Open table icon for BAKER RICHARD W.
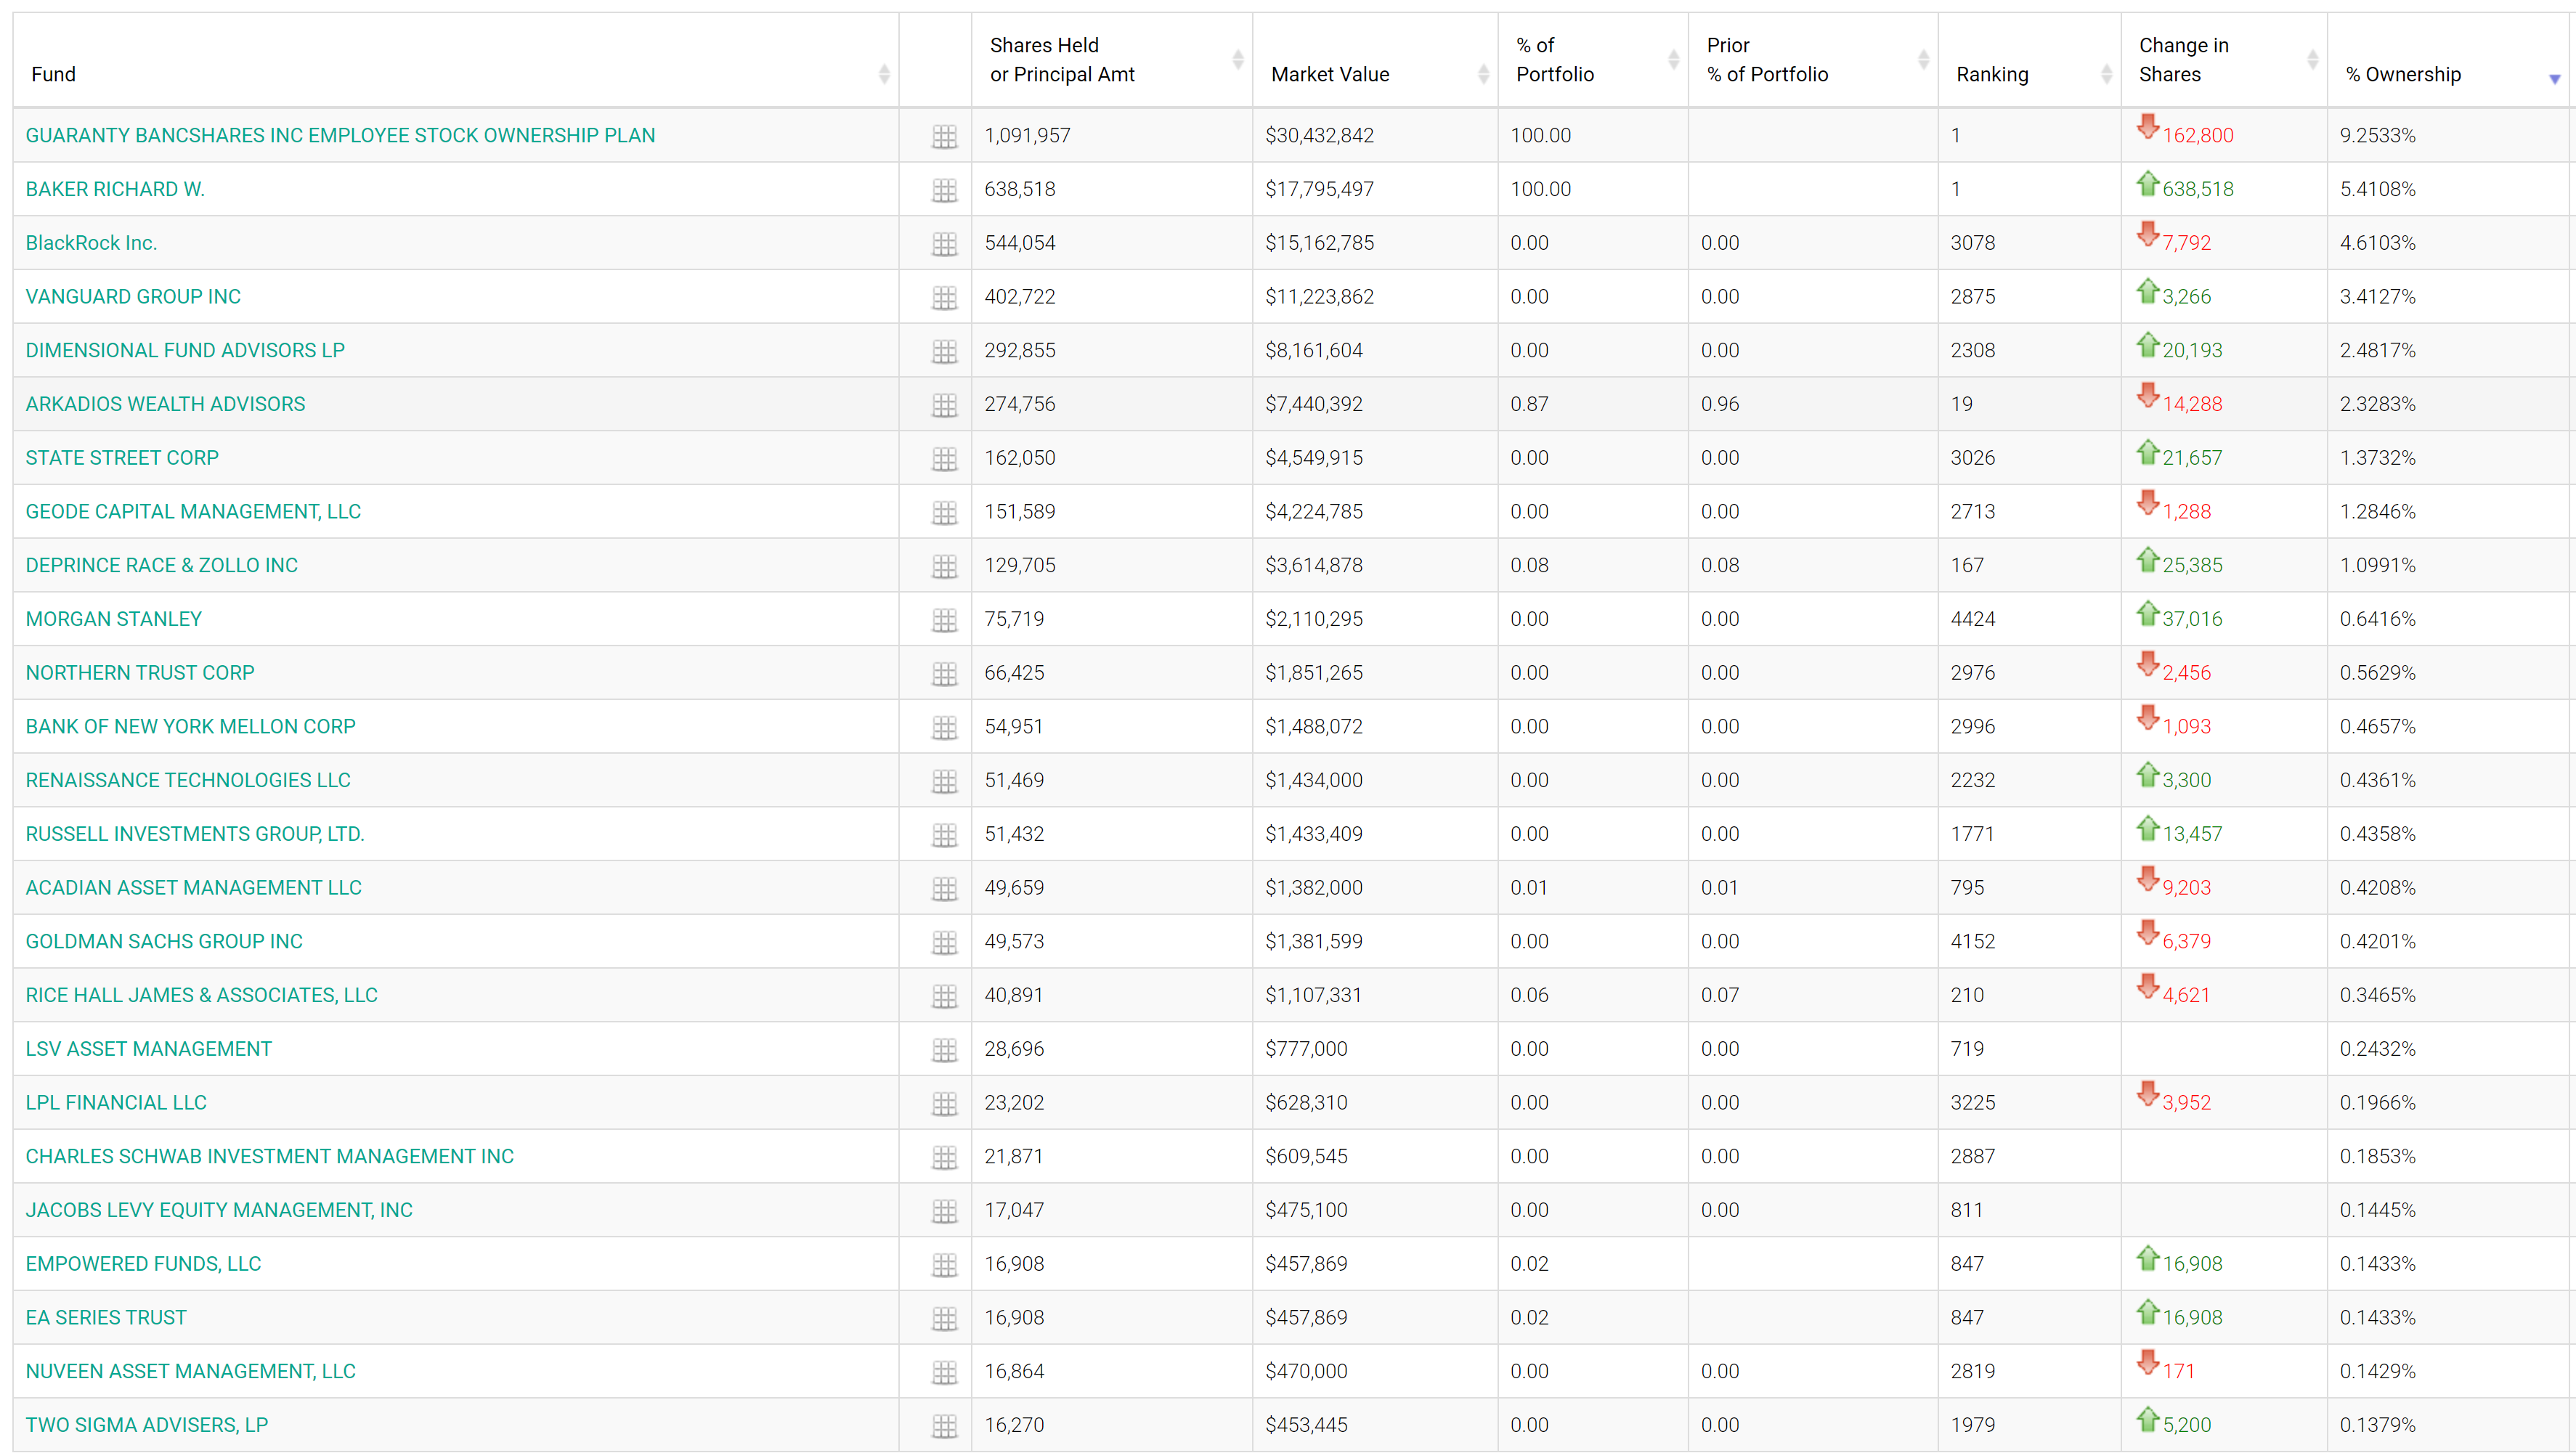The height and width of the screenshot is (1453, 2576). pyautogui.click(x=944, y=190)
